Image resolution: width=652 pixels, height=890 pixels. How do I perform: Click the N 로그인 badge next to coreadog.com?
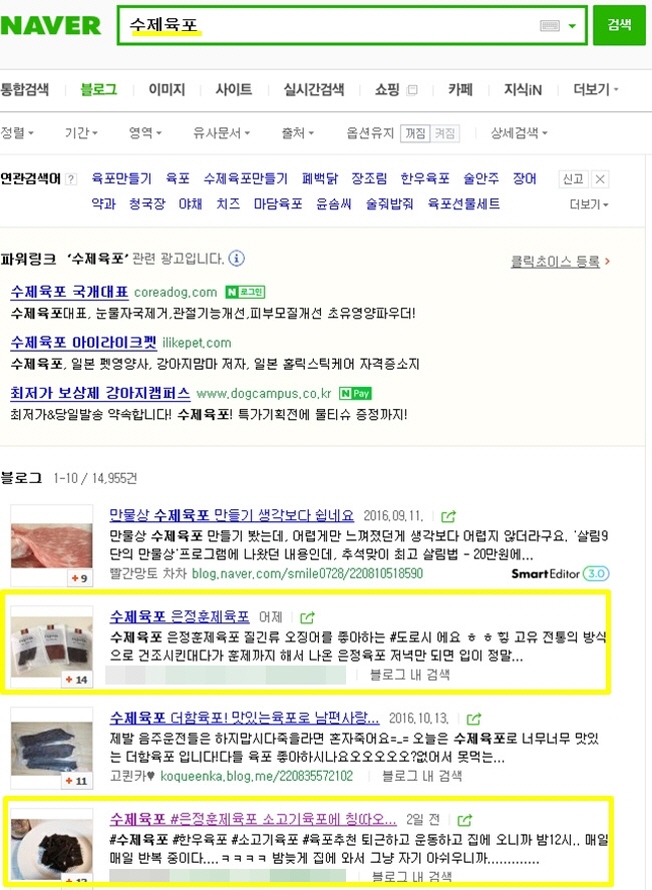[245, 292]
